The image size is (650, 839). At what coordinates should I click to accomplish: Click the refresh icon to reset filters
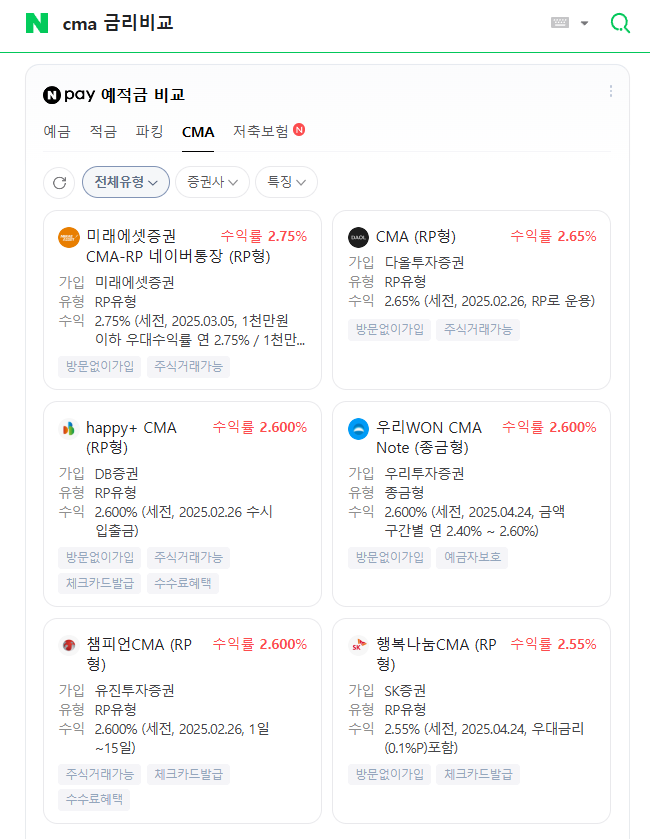pyautogui.click(x=59, y=182)
